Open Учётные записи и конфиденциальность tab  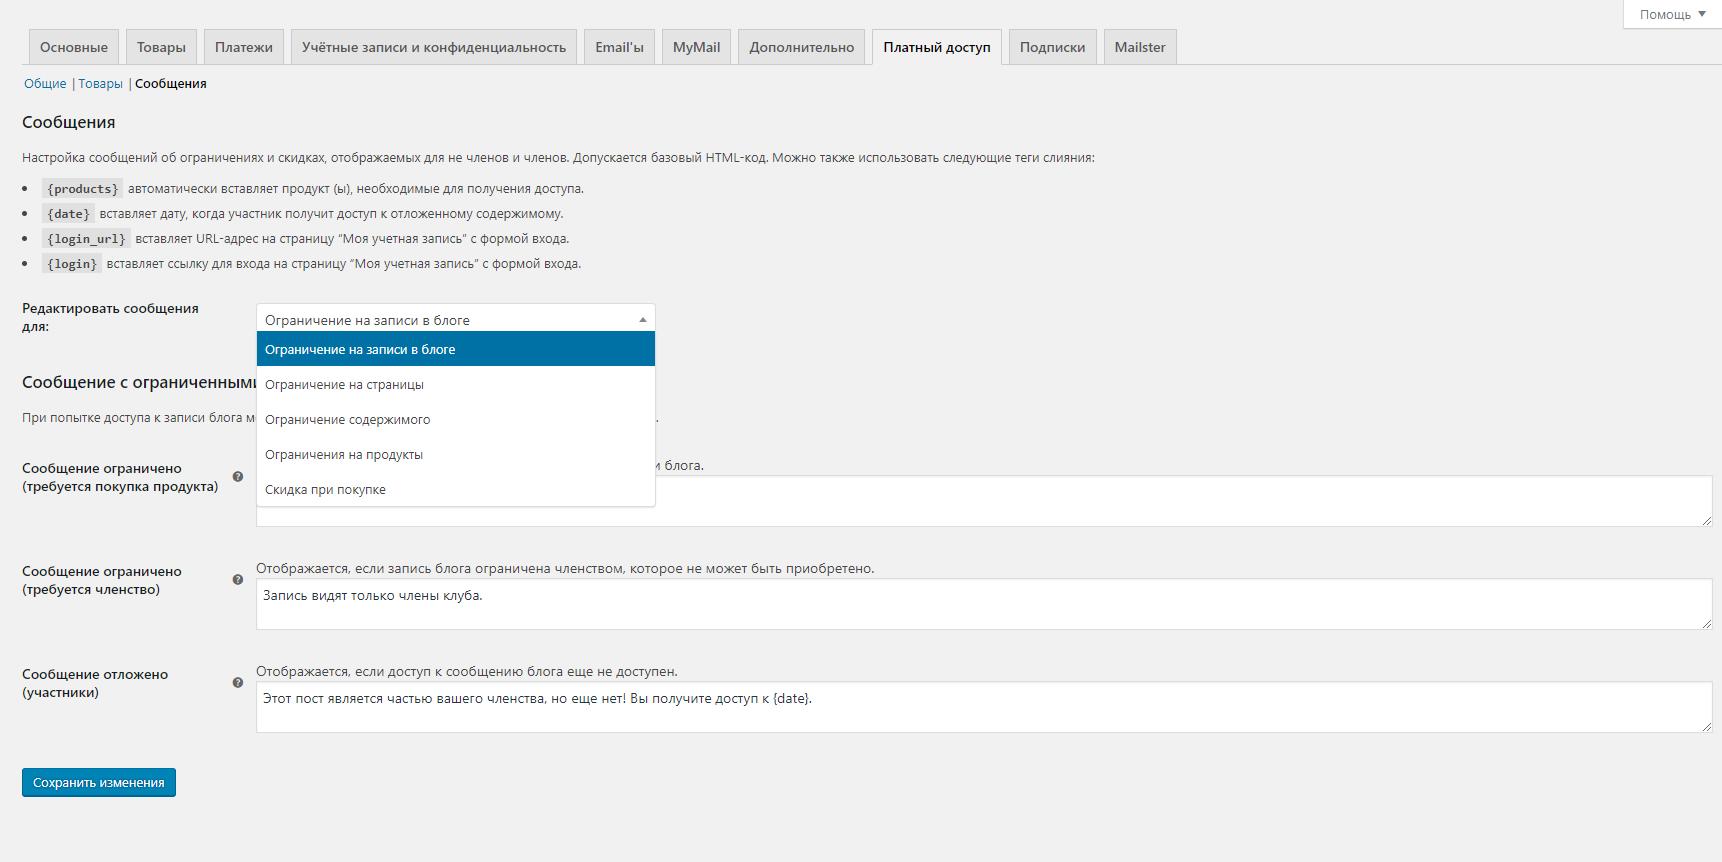(x=433, y=47)
